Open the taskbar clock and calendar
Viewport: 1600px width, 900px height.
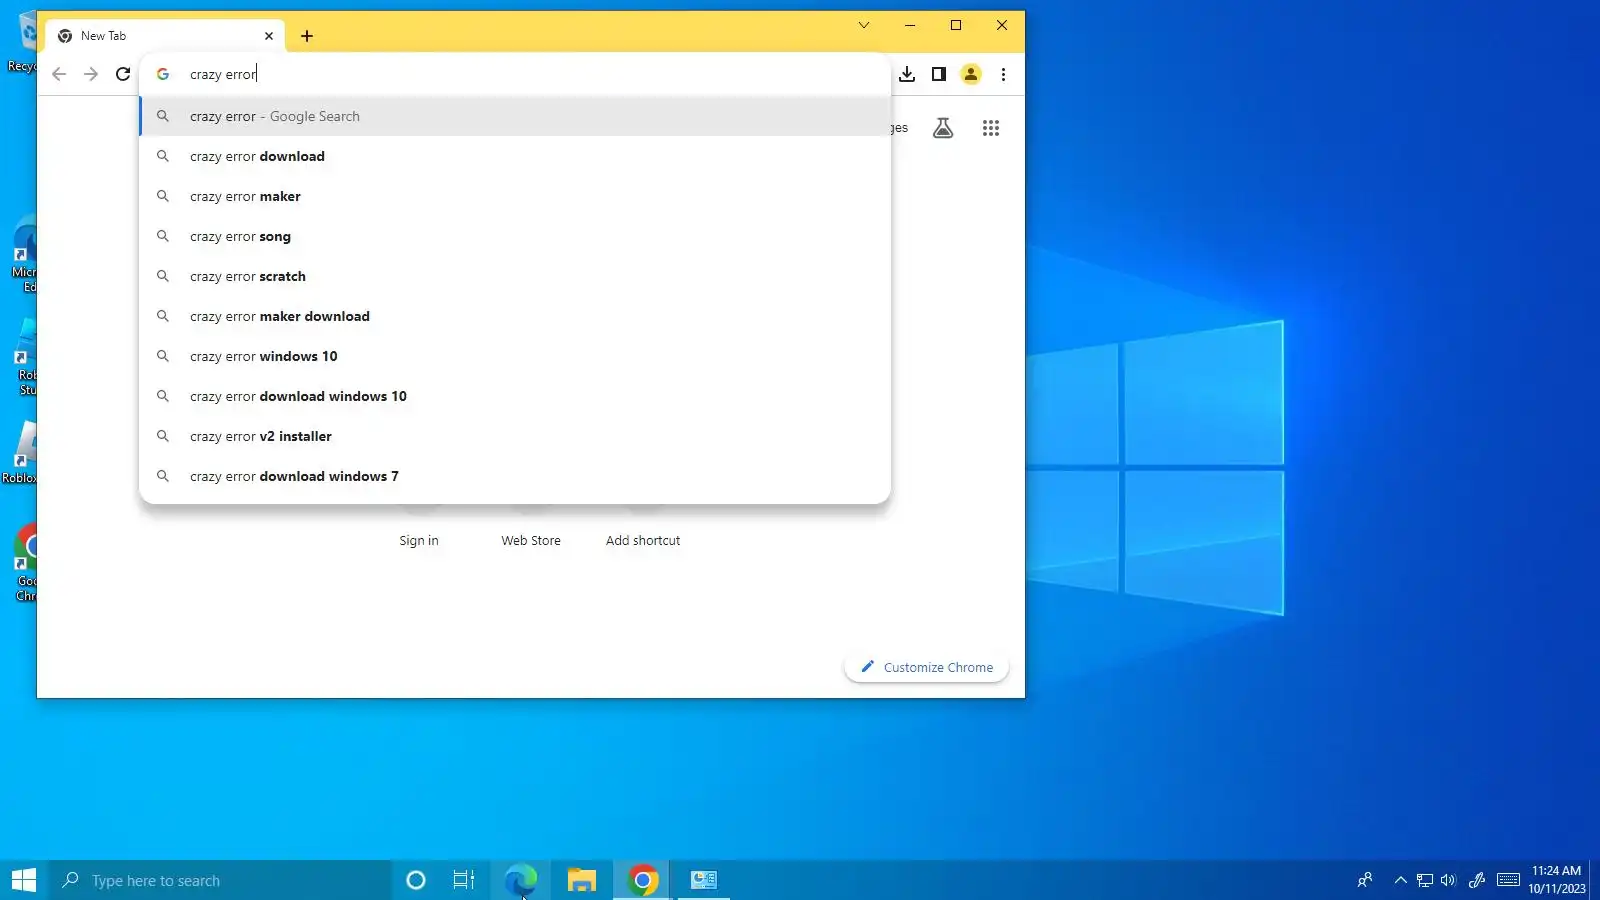coord(1557,880)
